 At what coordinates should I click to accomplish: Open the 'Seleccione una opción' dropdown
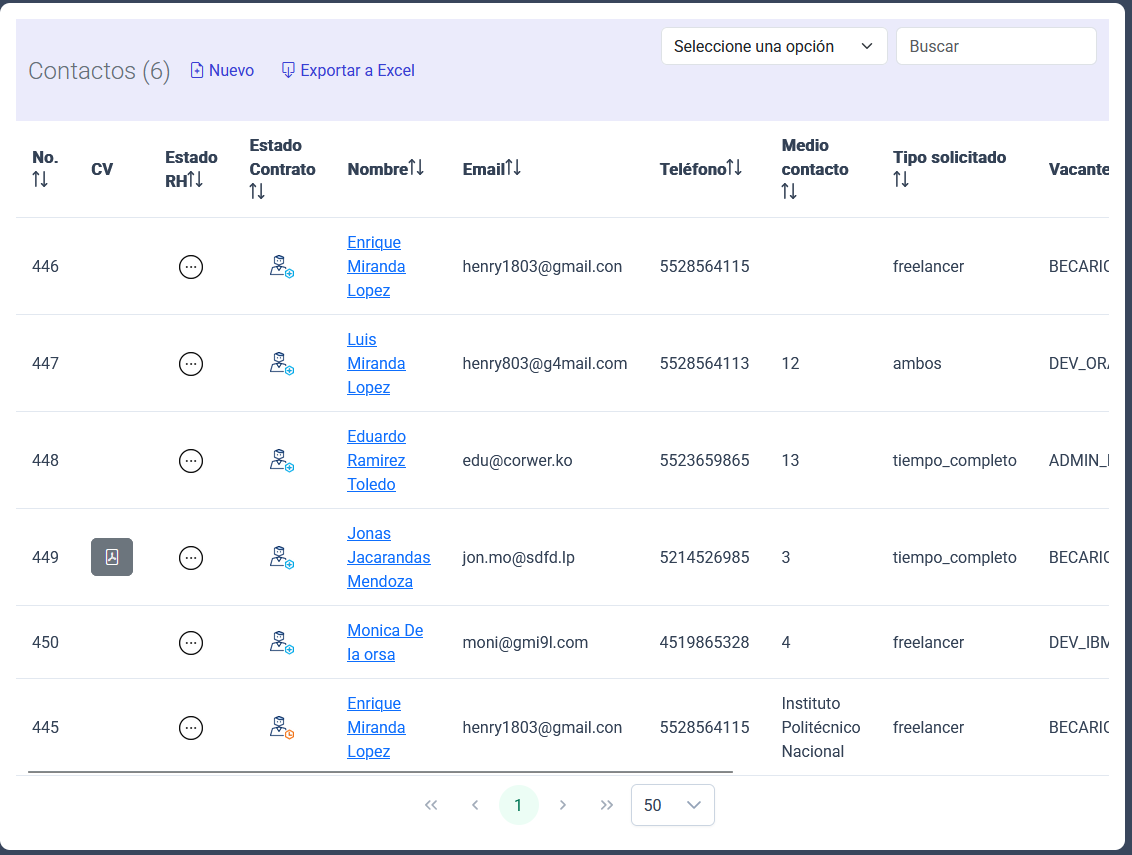pos(774,46)
